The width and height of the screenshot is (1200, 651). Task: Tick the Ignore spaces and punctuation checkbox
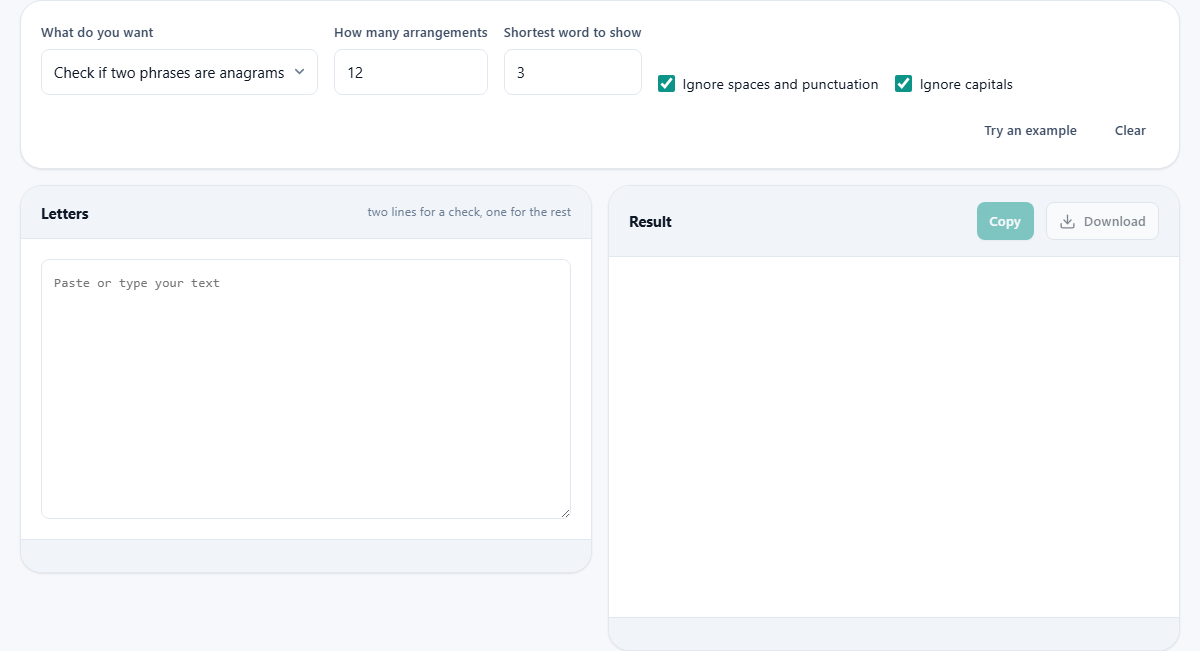(666, 84)
